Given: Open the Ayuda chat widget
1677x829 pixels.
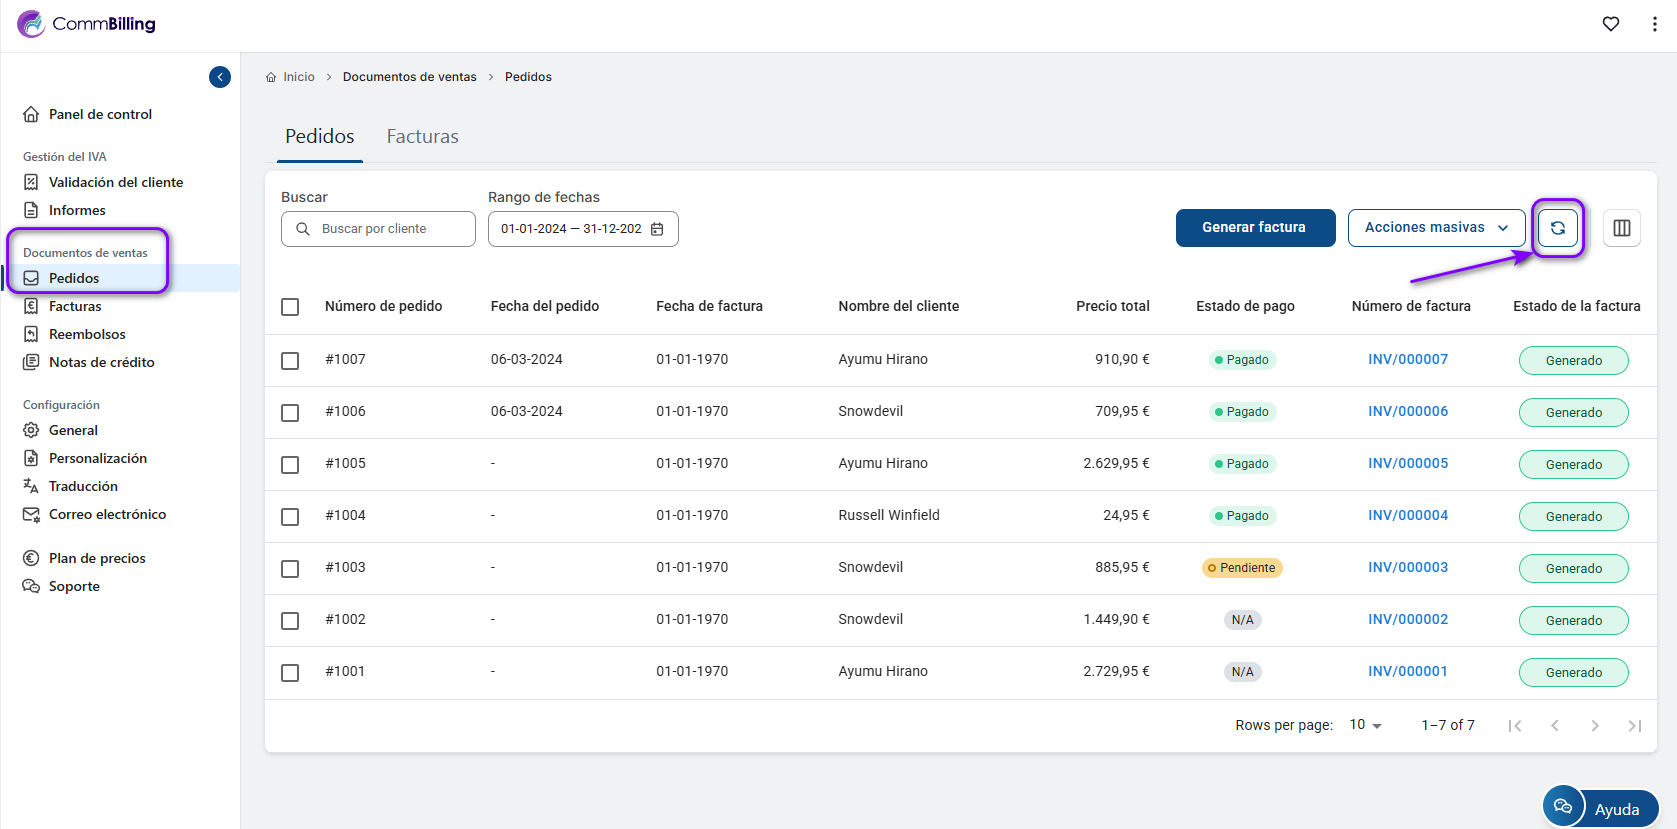Looking at the screenshot, I should coord(1600,808).
